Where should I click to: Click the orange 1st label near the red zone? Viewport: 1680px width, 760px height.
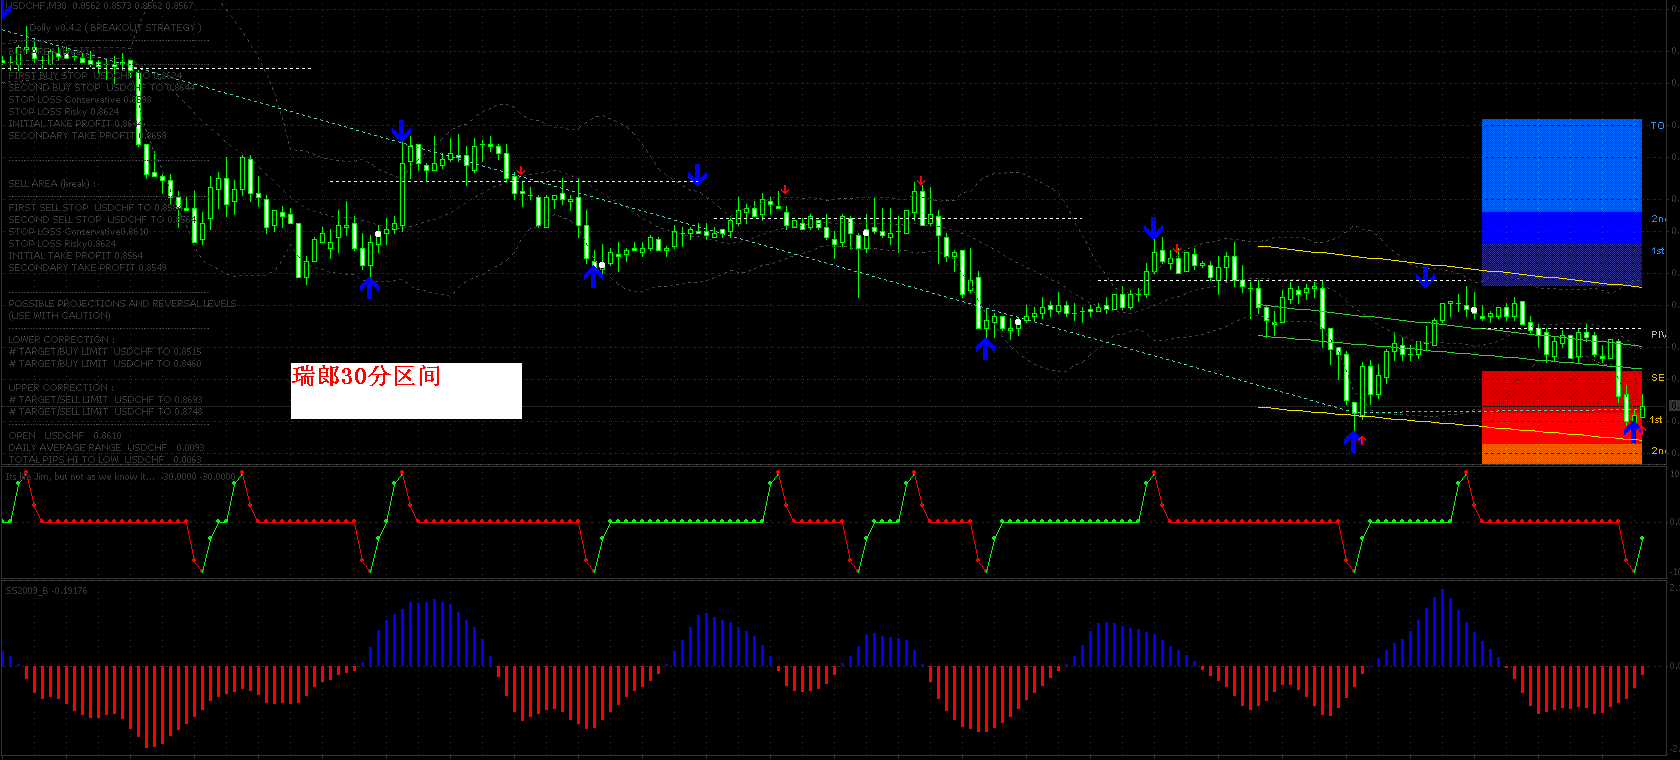coord(1656,420)
